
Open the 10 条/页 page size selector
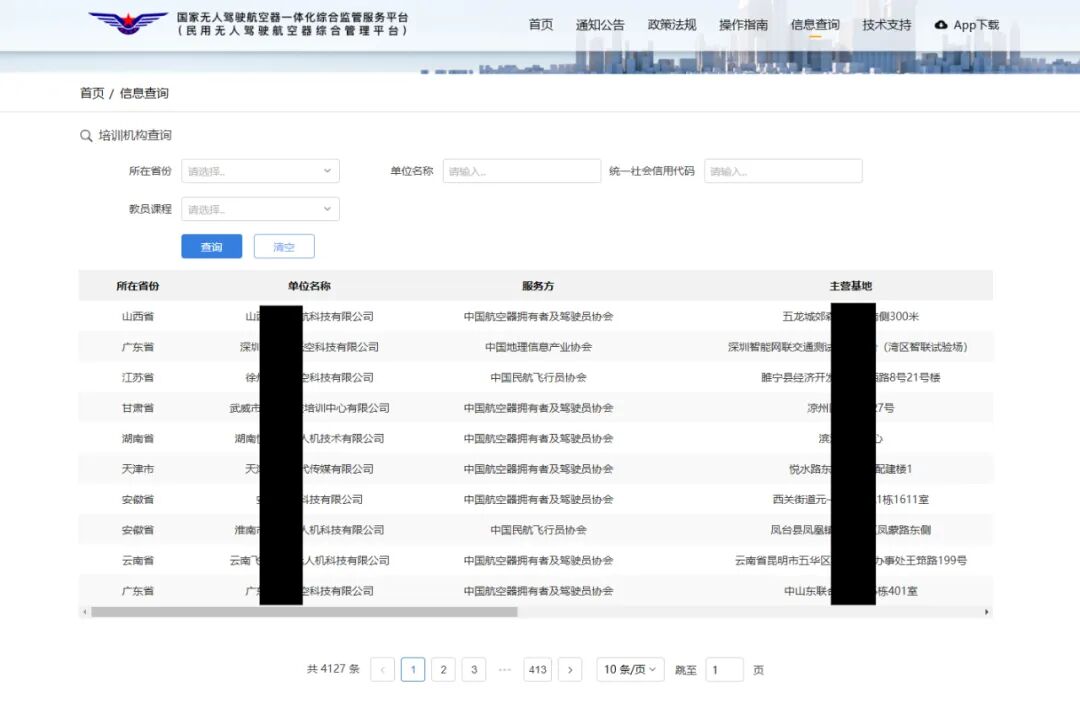(x=630, y=670)
